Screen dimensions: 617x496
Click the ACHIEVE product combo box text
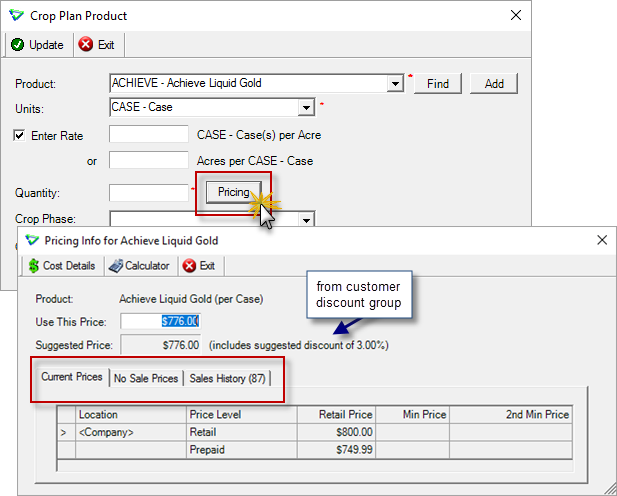[x=187, y=83]
